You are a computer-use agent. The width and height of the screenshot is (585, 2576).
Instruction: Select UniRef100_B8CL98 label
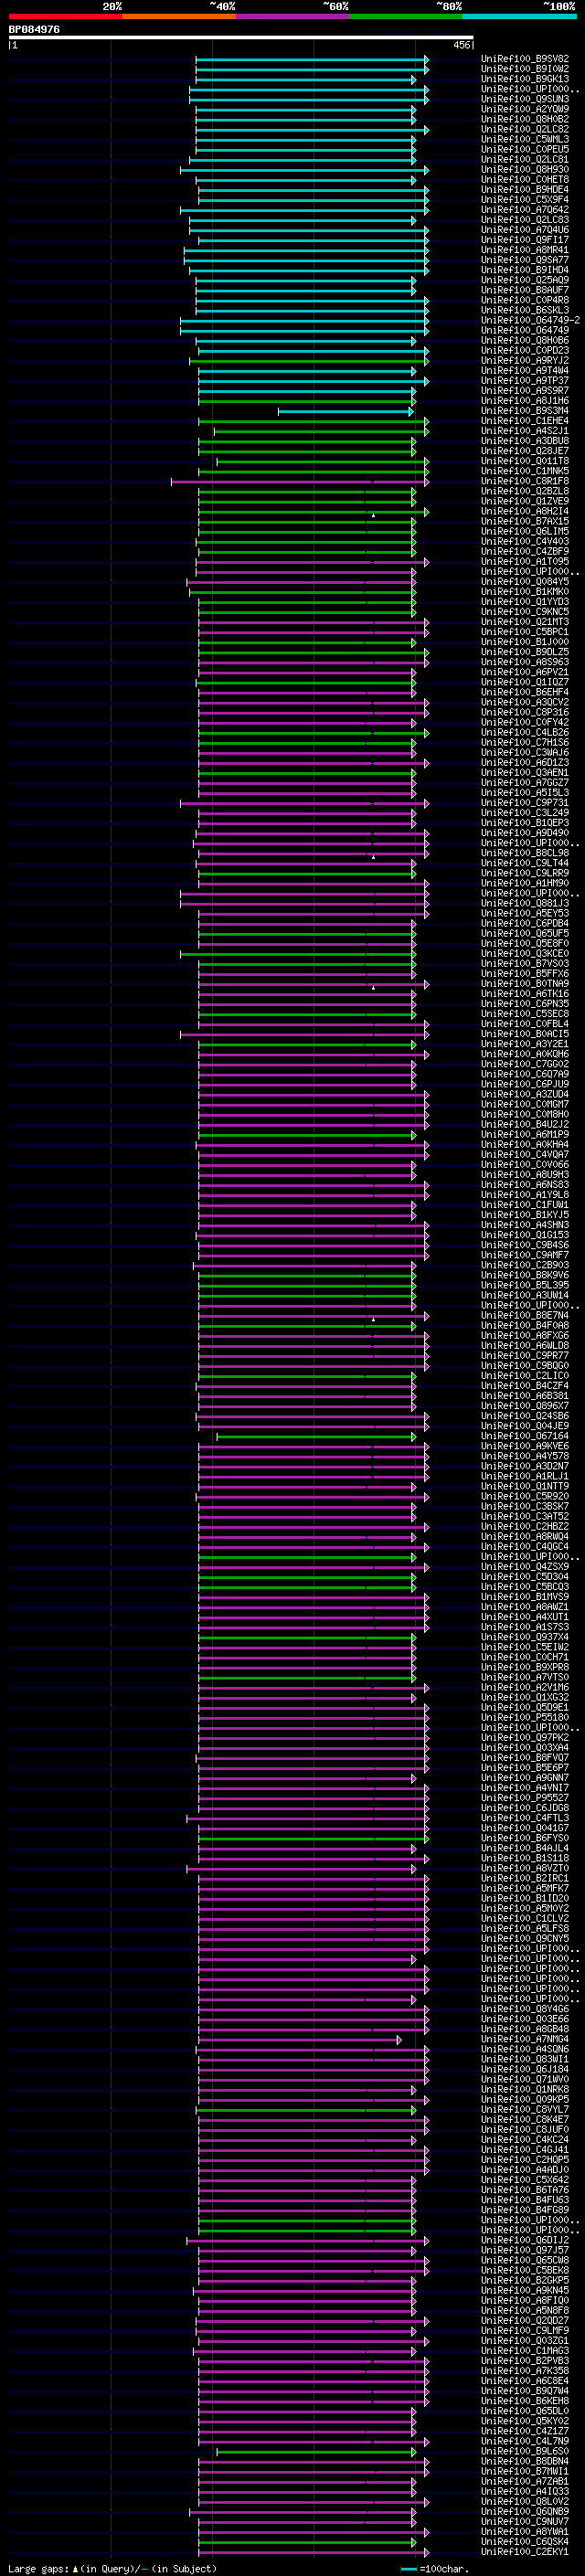click(525, 853)
